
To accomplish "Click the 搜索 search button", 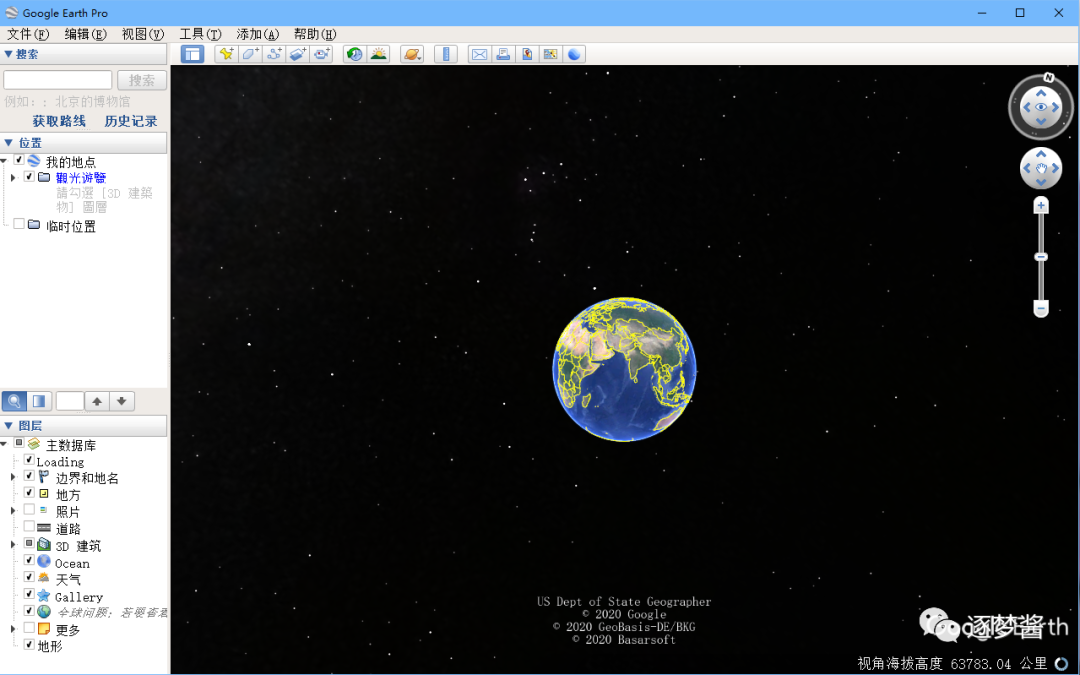I will pyautogui.click(x=142, y=80).
